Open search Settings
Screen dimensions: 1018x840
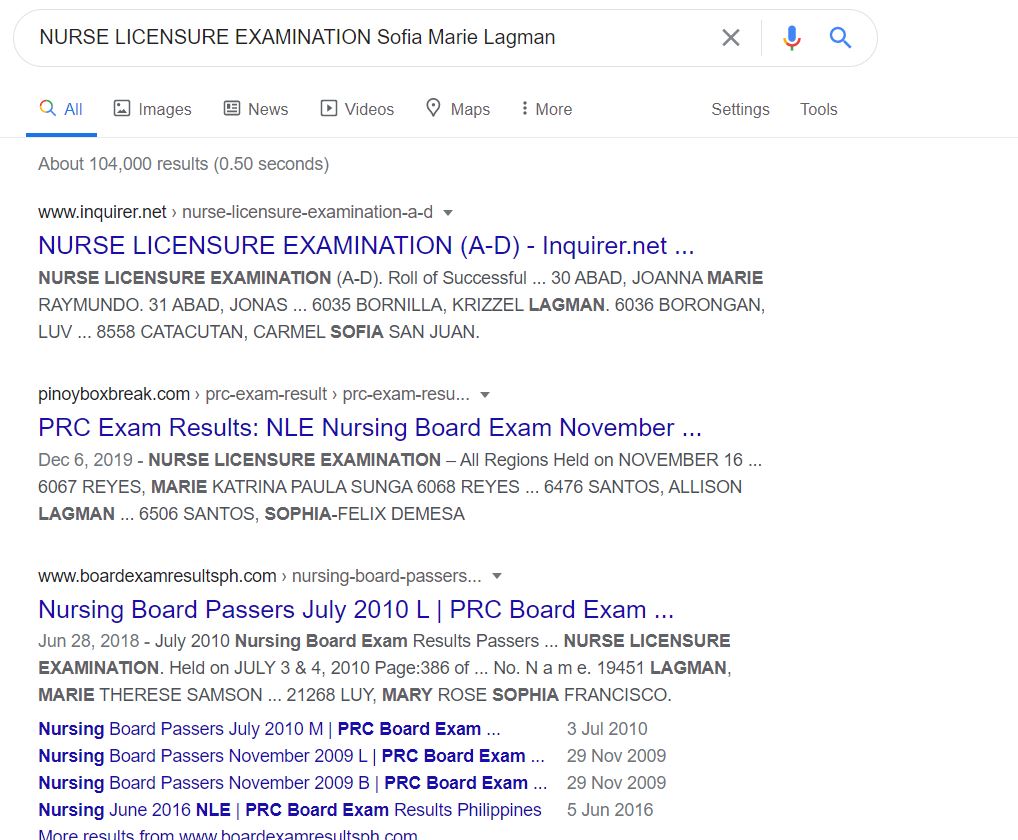(740, 109)
